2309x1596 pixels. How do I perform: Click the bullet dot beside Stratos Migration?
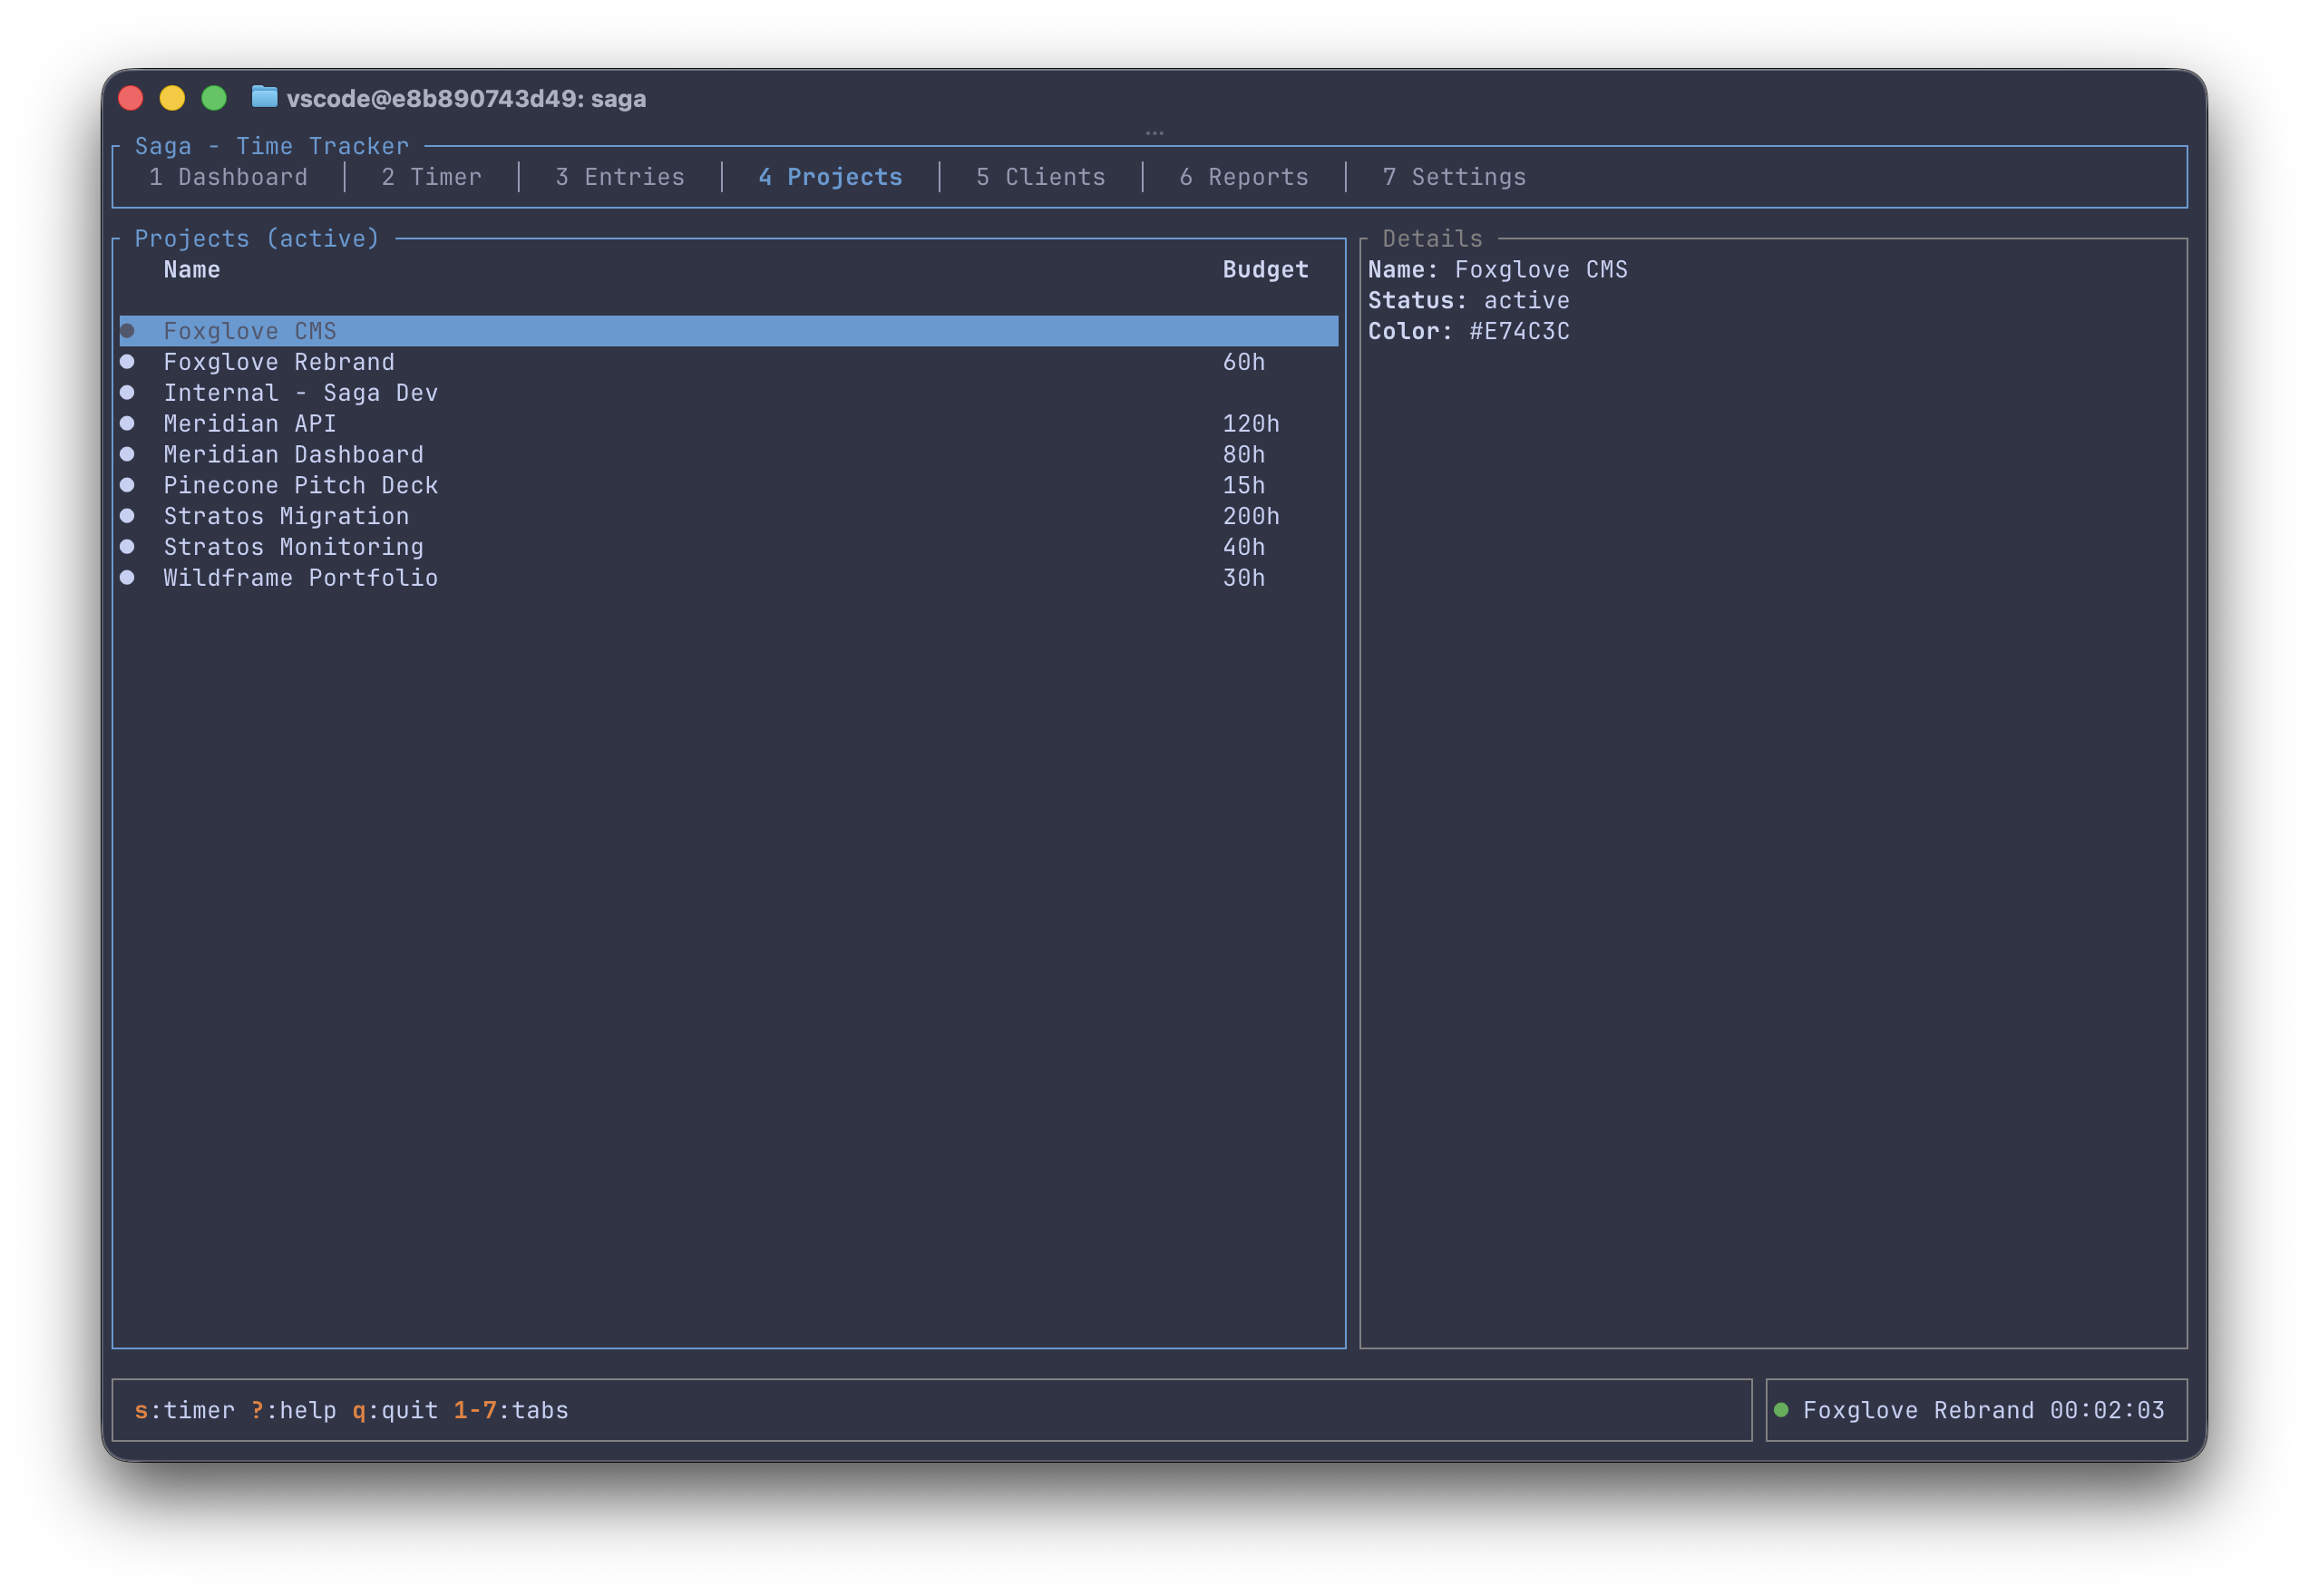(127, 516)
